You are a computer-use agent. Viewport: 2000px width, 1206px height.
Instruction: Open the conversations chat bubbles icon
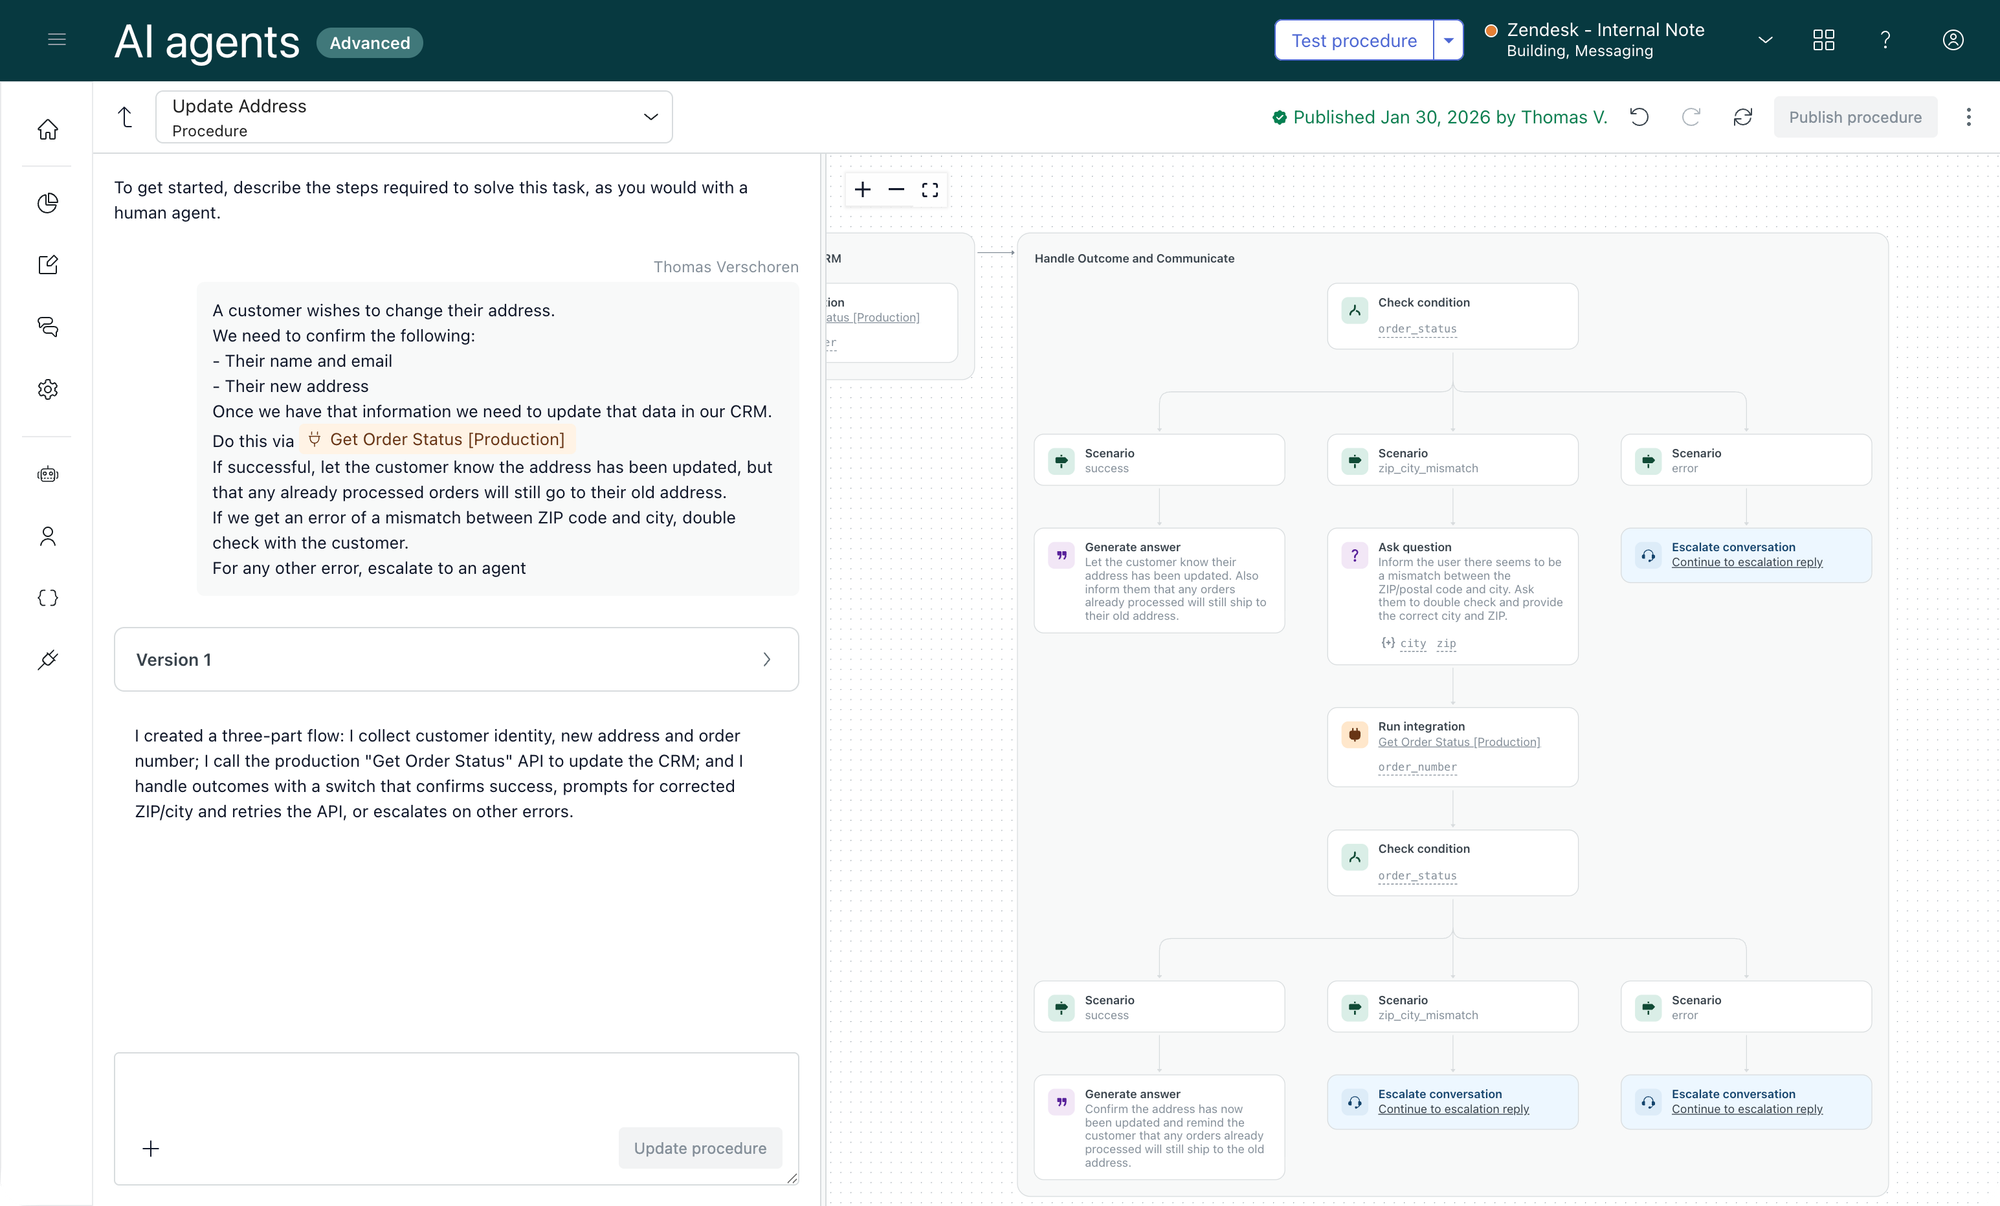click(x=47, y=327)
